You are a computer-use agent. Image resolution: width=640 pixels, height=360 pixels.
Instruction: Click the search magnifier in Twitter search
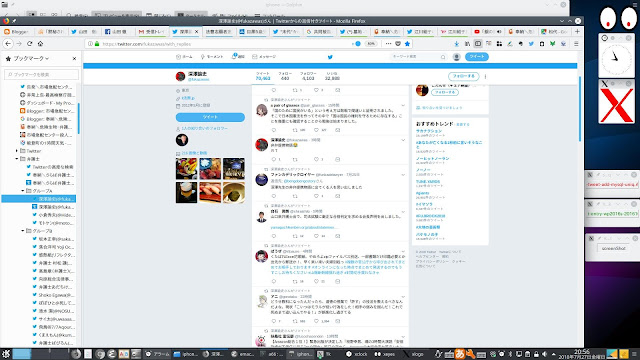click(443, 57)
